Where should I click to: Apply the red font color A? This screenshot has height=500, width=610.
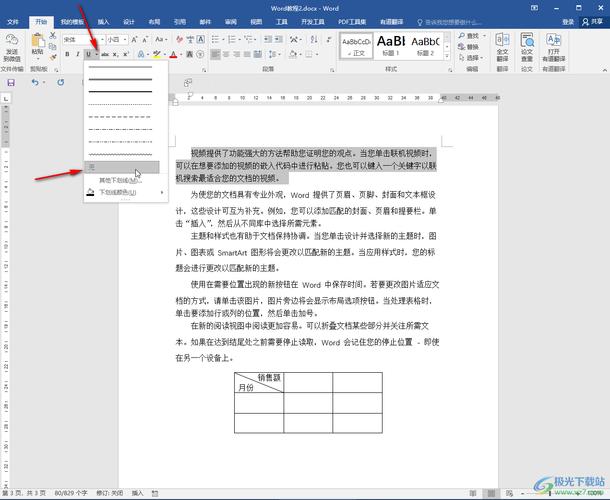click(174, 54)
